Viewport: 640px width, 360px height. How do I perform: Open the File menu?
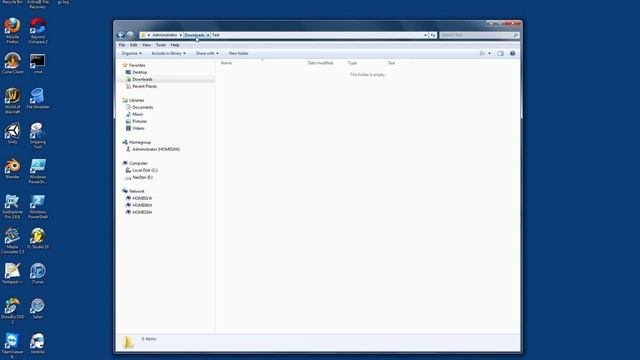(122, 45)
